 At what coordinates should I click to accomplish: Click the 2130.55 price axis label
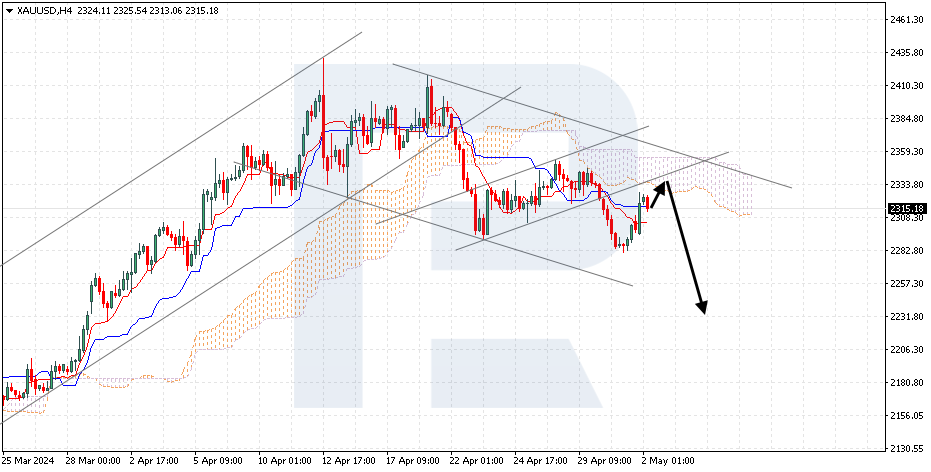click(x=905, y=449)
